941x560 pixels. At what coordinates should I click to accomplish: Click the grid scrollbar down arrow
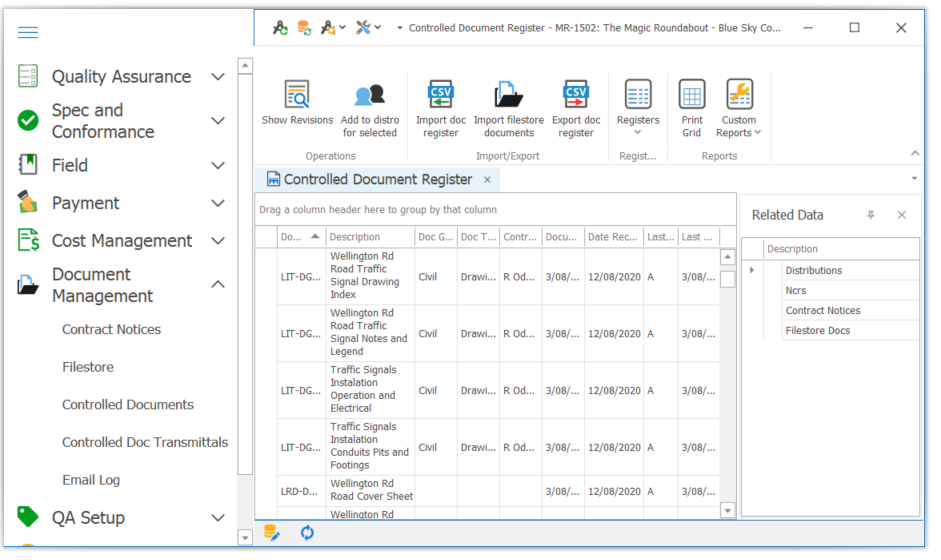[x=727, y=511]
